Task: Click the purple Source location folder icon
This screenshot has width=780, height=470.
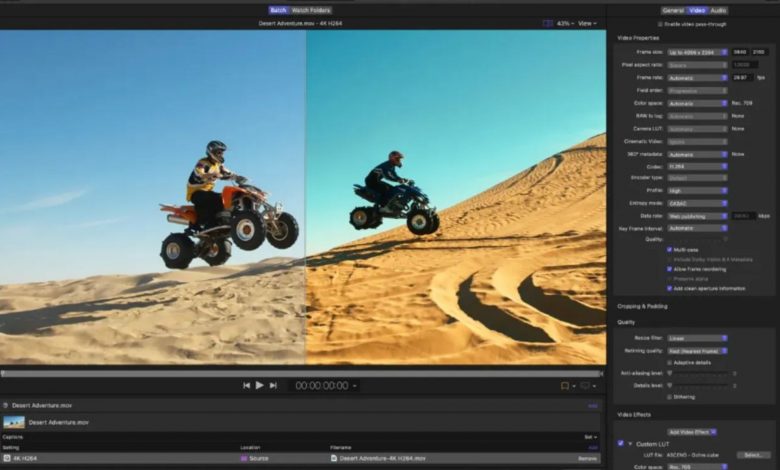Action: [x=243, y=458]
